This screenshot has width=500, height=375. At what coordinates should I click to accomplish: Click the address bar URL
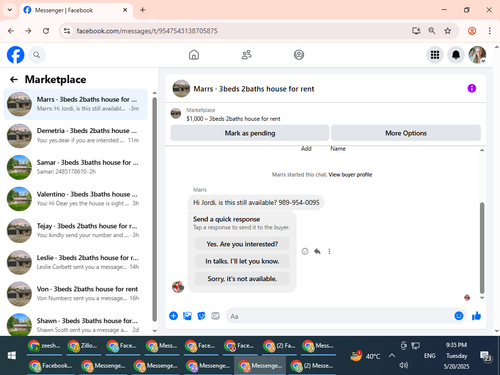147,31
